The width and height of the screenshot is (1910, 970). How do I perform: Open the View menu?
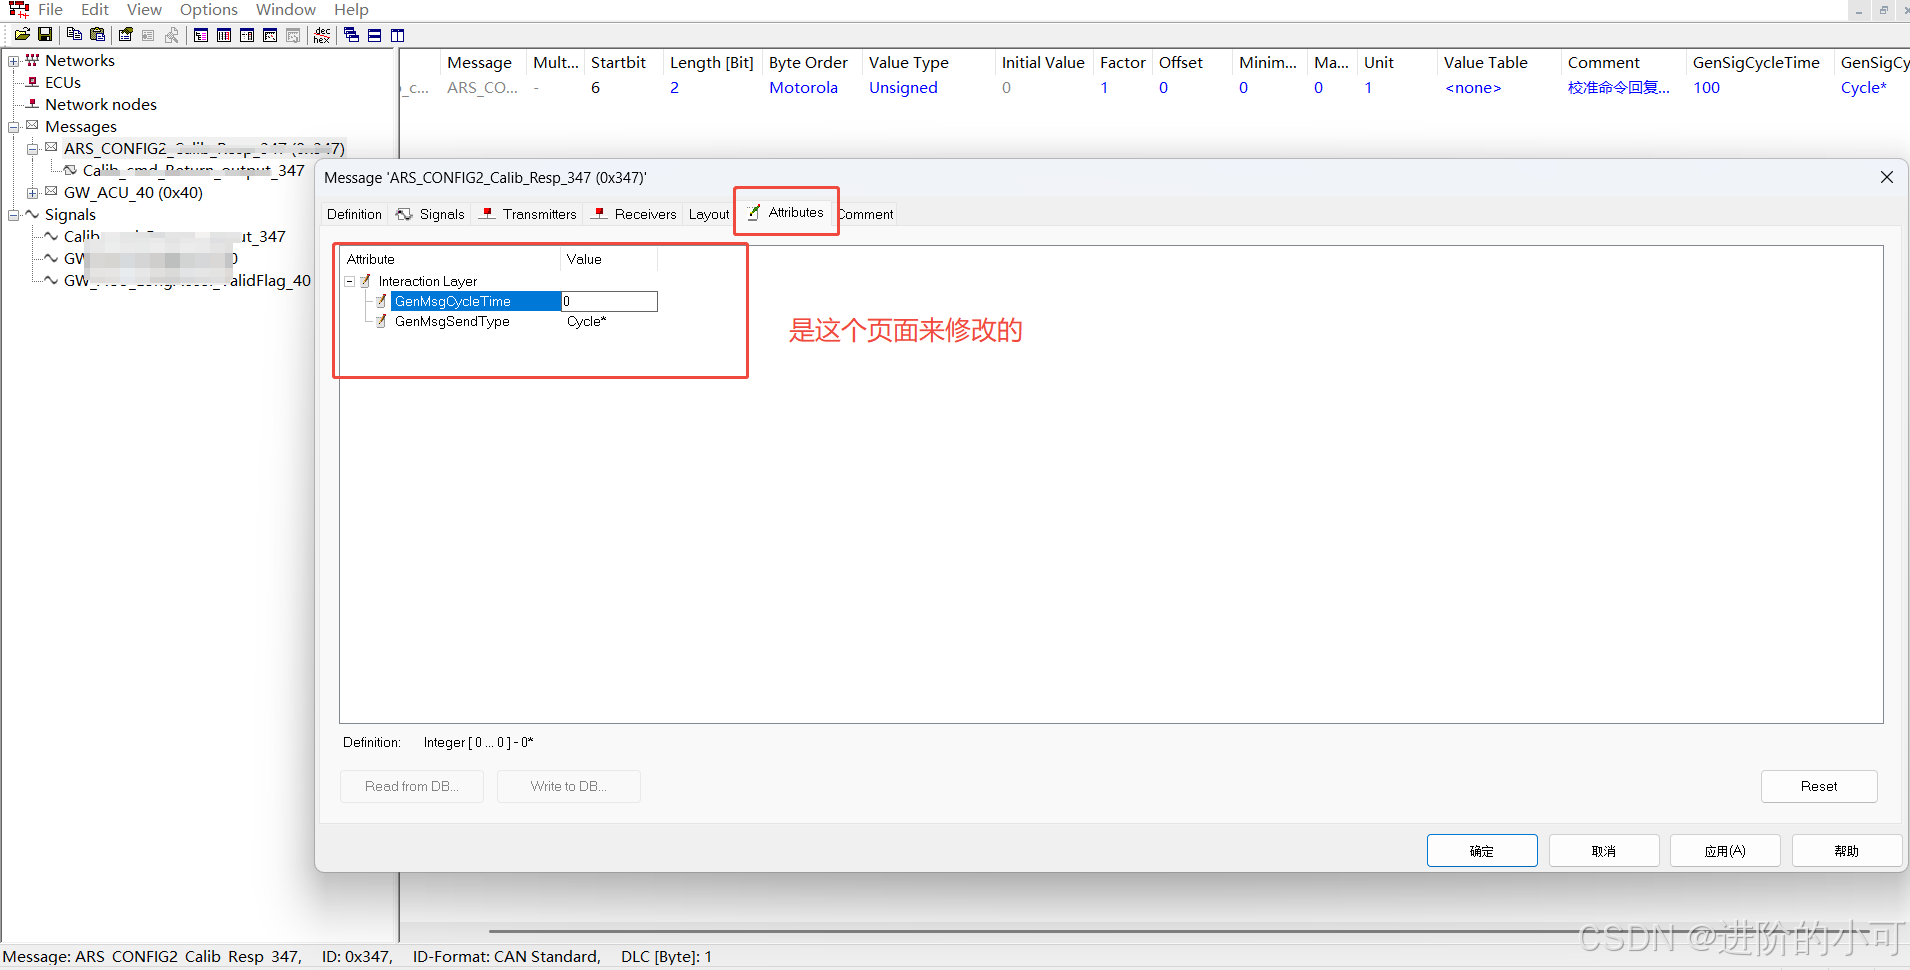[x=144, y=9]
